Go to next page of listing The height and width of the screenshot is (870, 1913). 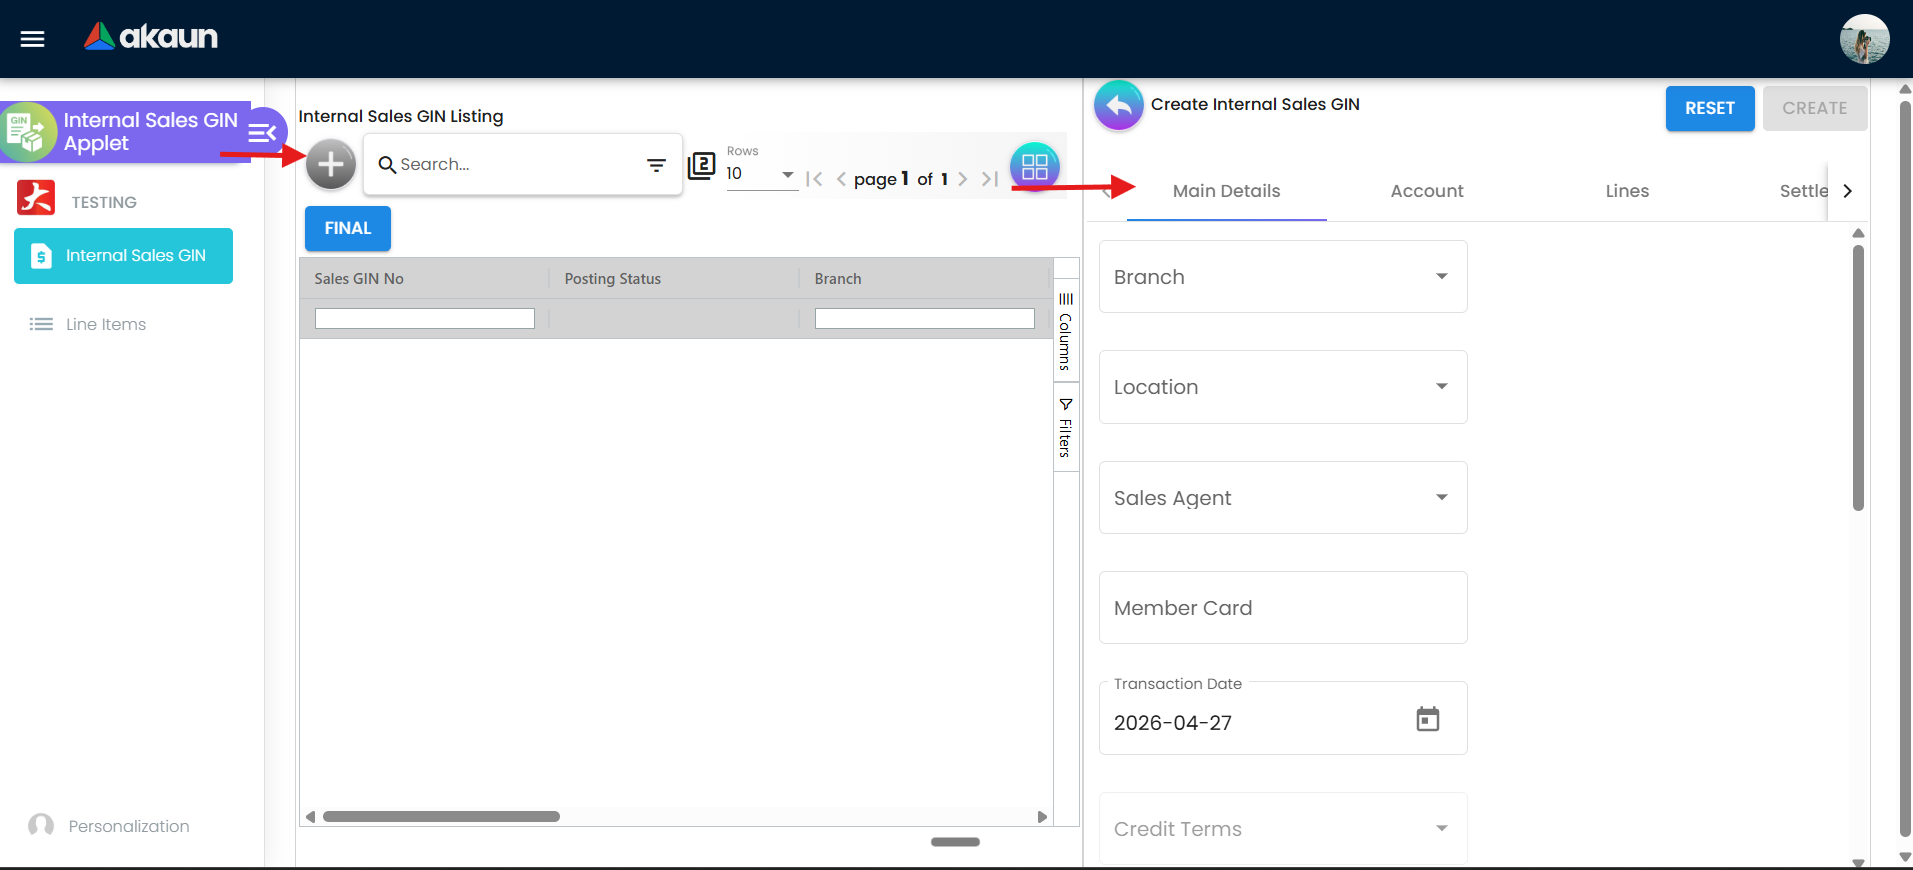tap(962, 179)
